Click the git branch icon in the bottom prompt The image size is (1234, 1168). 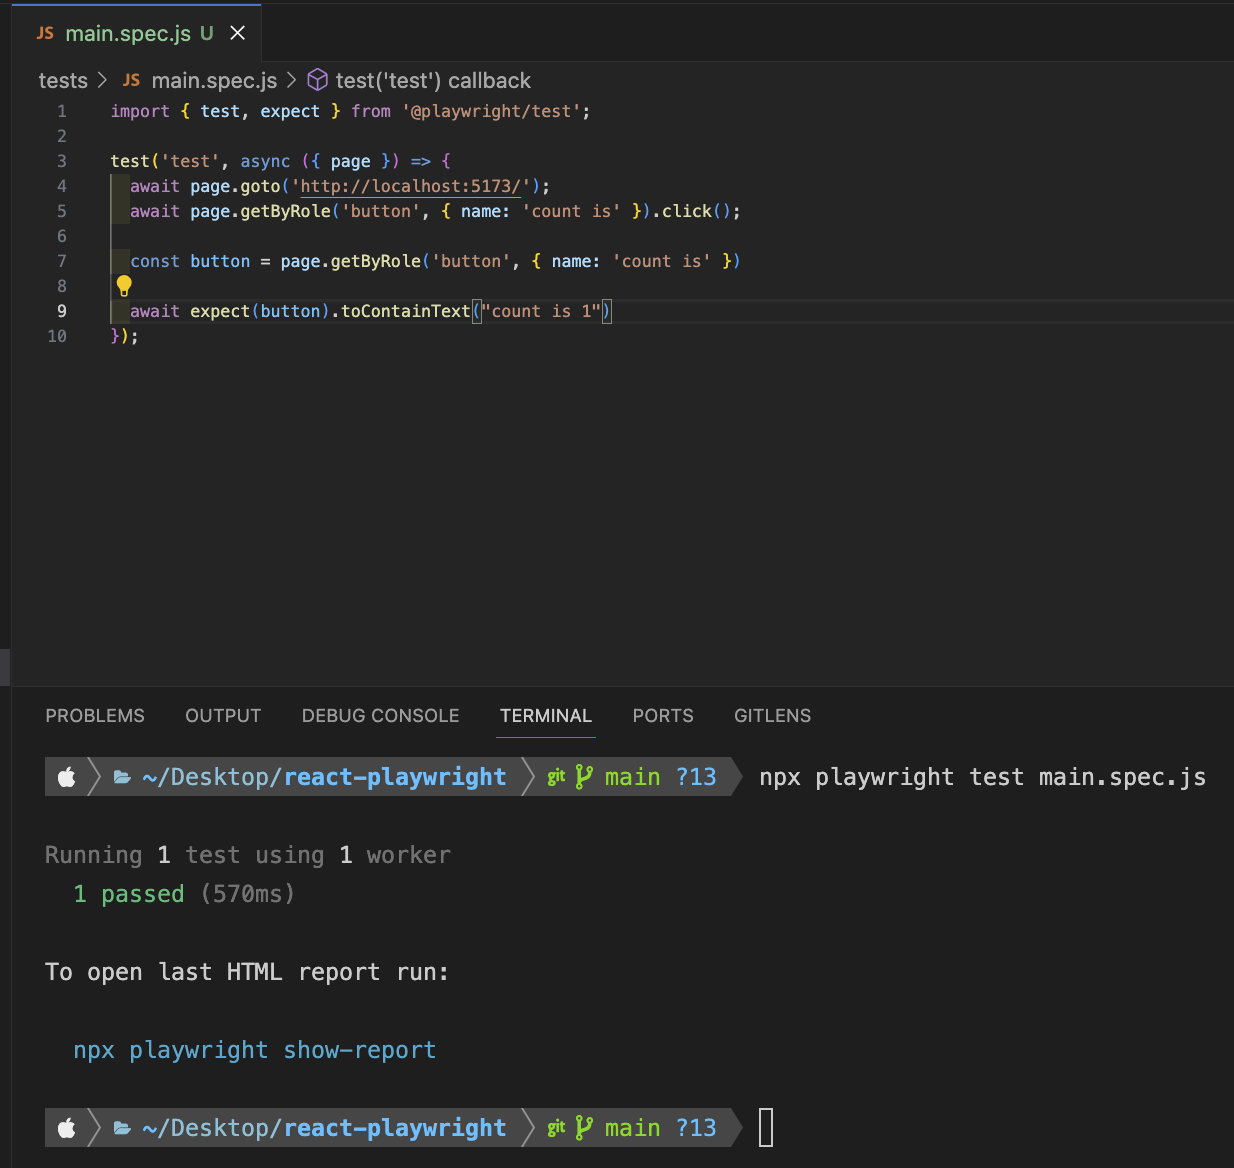[585, 1127]
